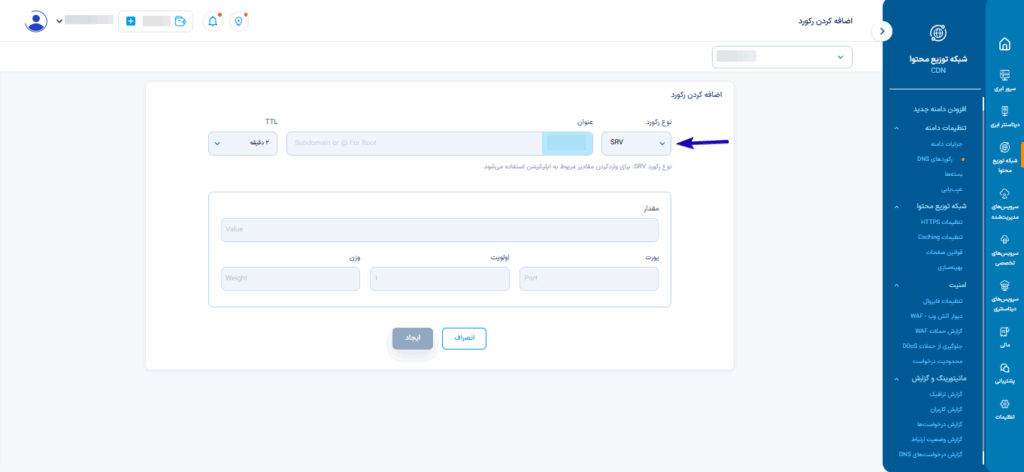
Task: Open the نوع رکورد dropdown showing SRV
Action: (x=636, y=143)
